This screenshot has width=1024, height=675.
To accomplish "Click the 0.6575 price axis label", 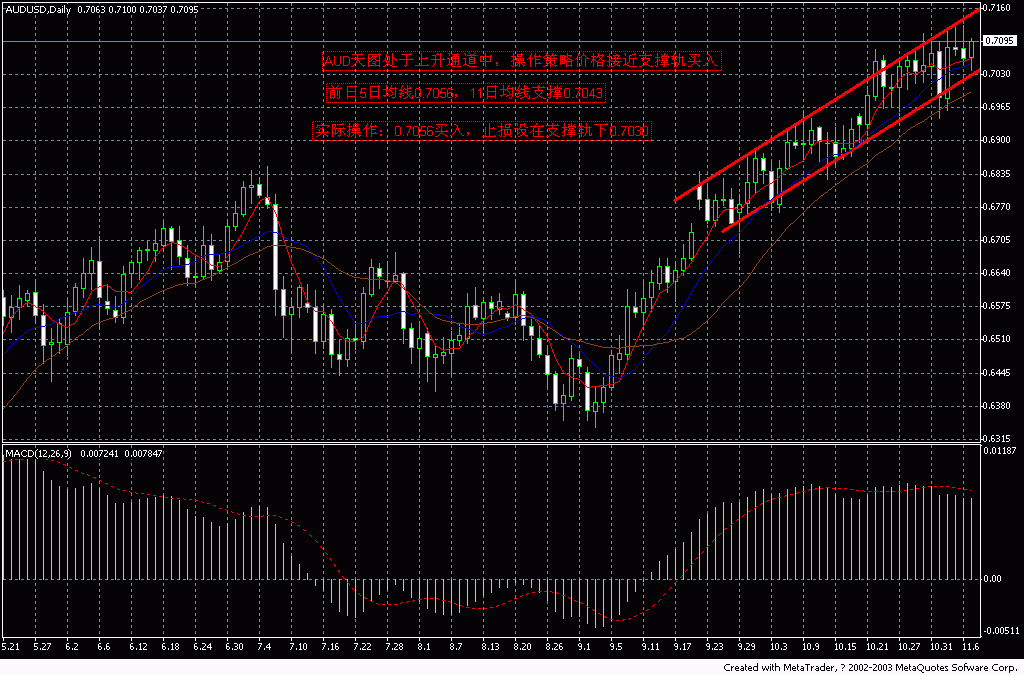I will (999, 306).
